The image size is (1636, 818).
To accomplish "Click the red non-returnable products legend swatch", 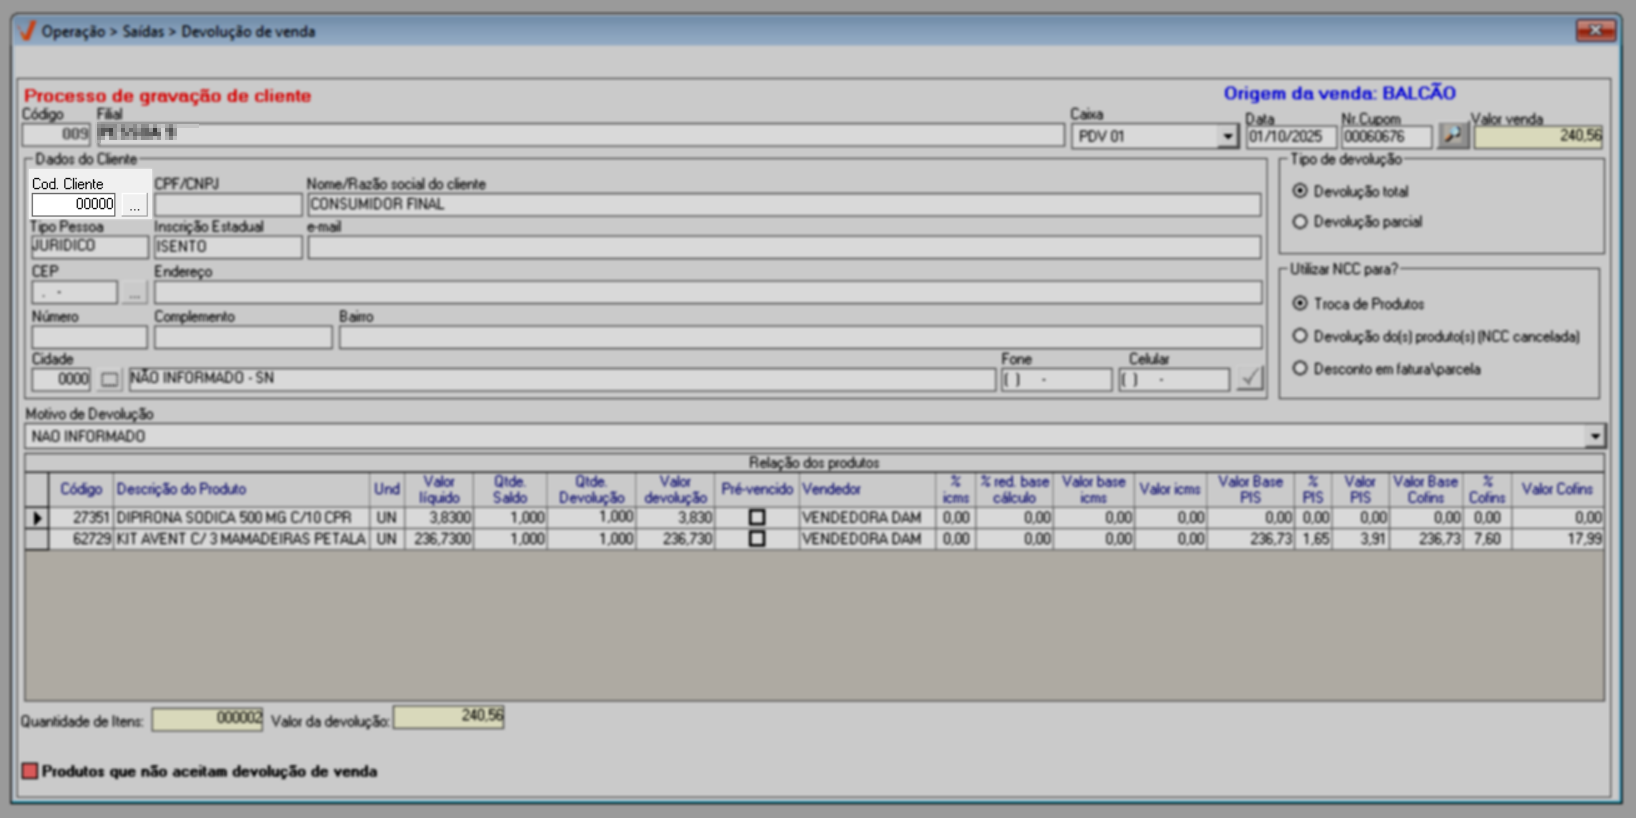I will pyautogui.click(x=30, y=771).
